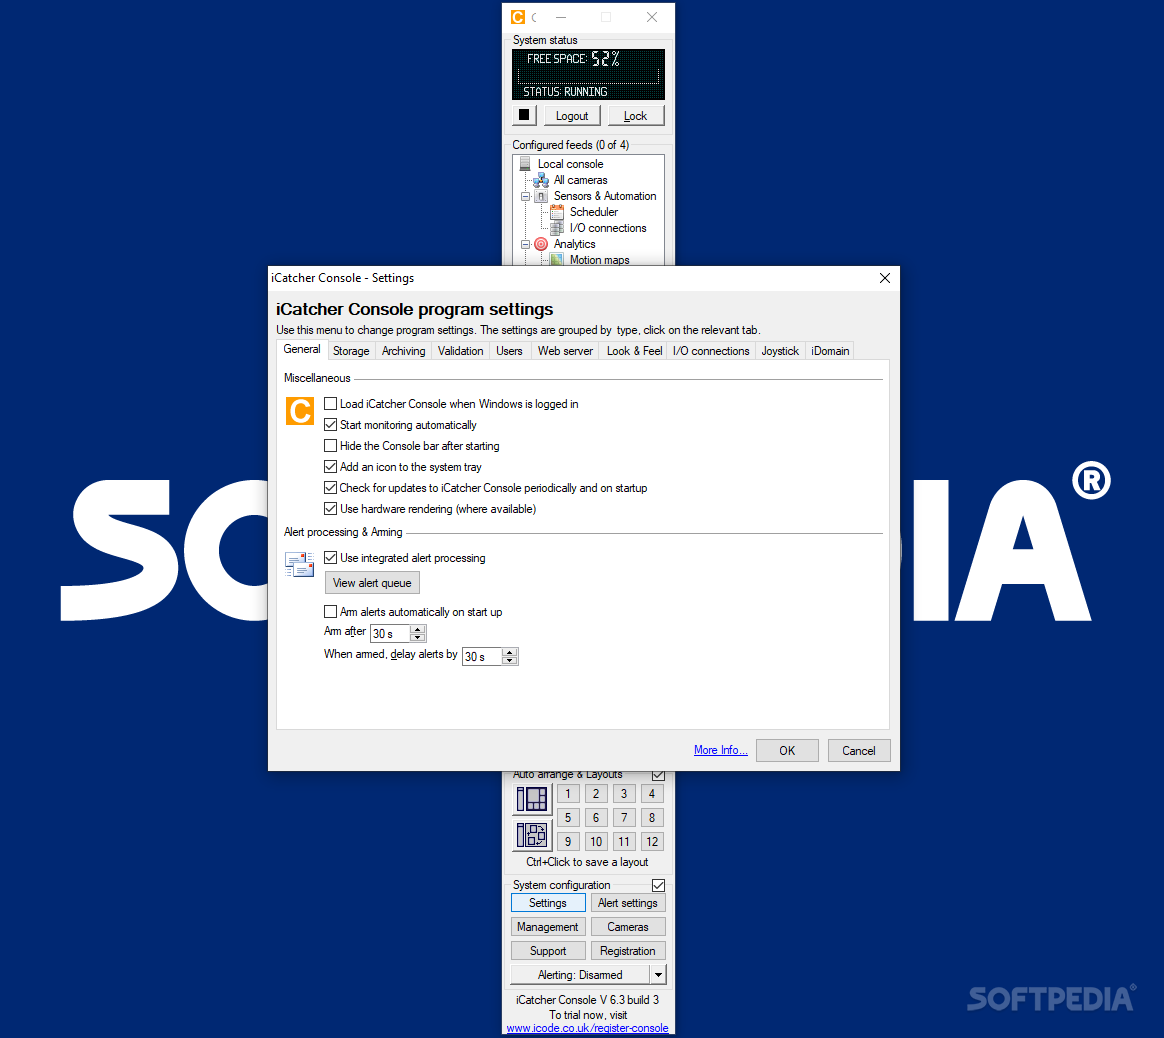
Task: Click the stop monitoring square button
Action: (x=524, y=115)
